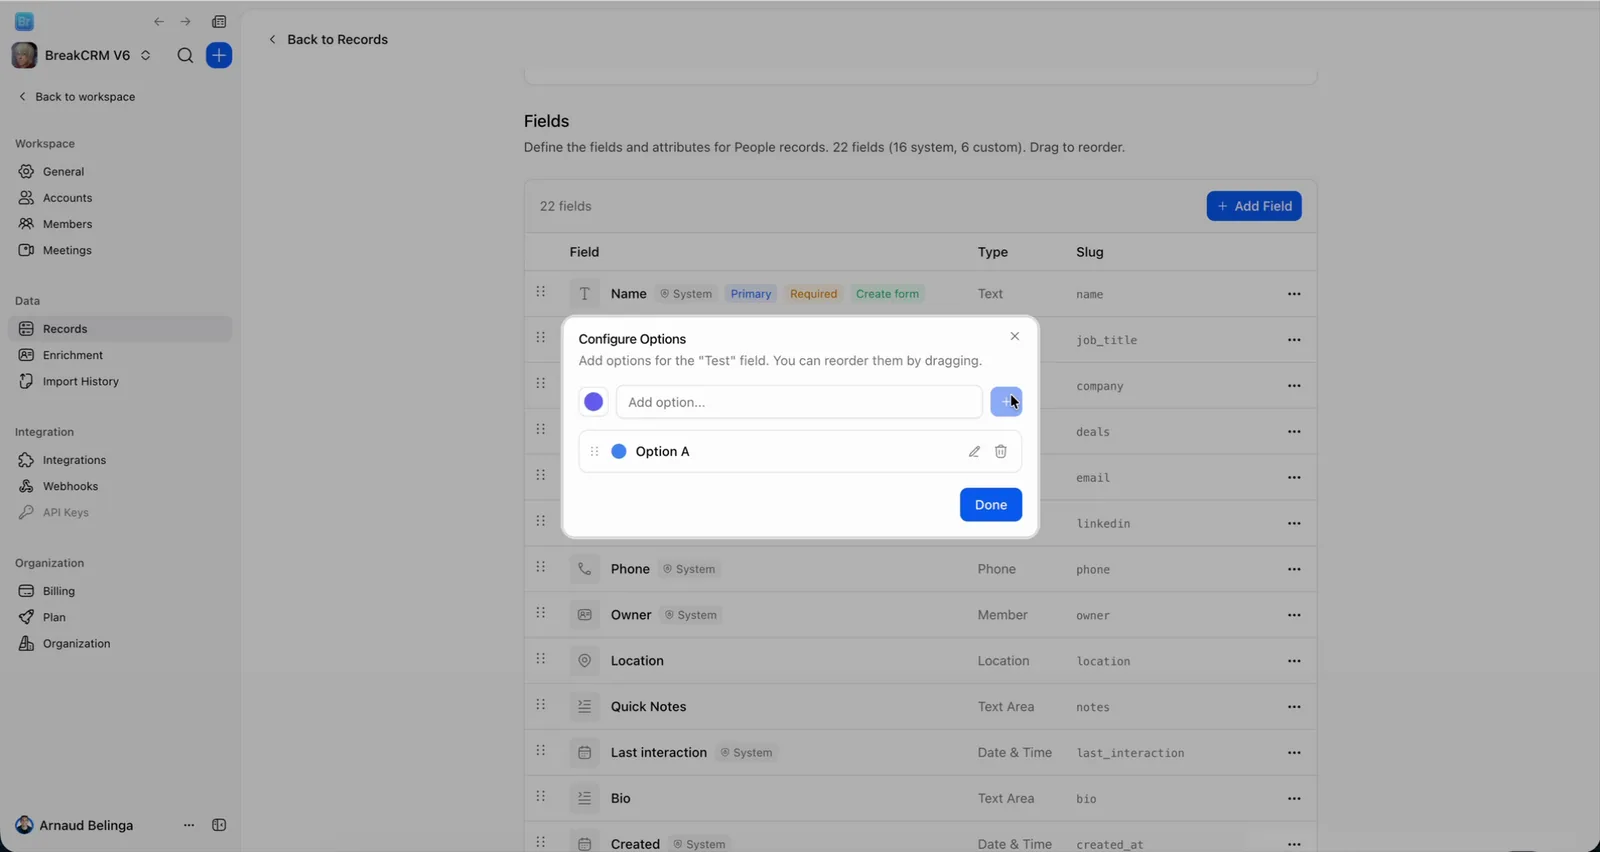Open the more options menu for Bio field
Screen dimensions: 1600x852
point(1294,798)
